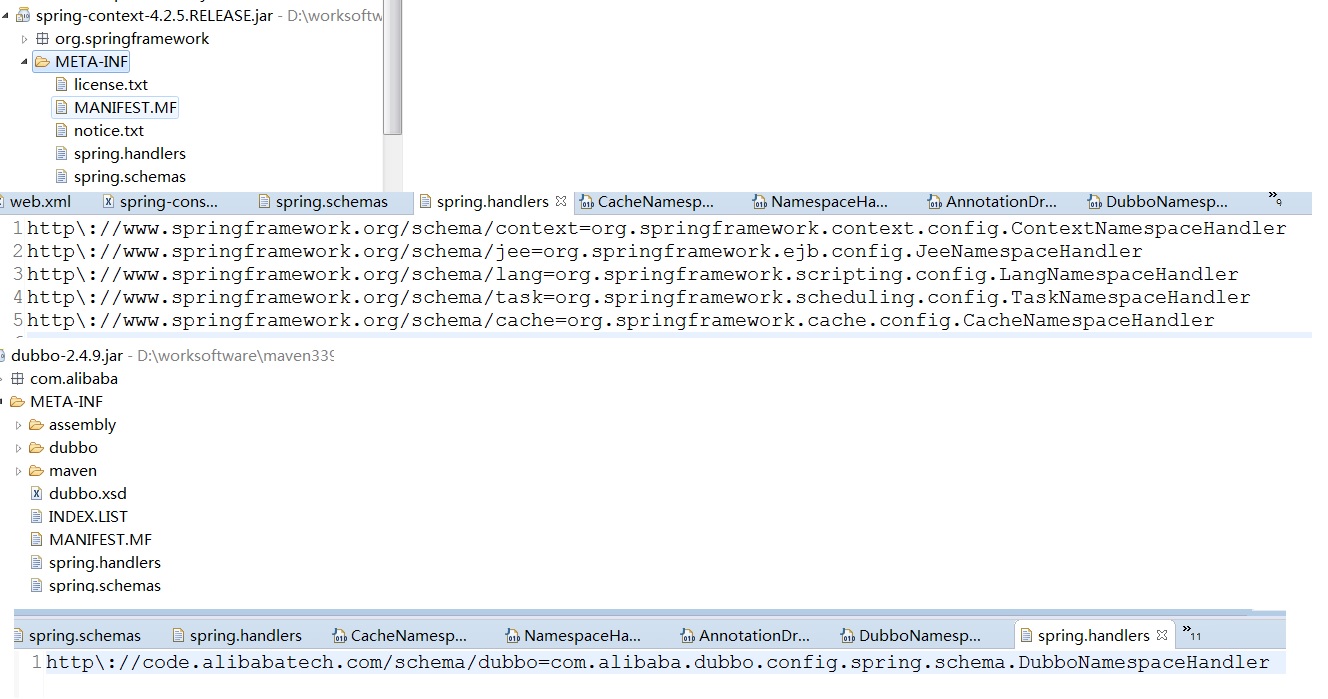Open notice.txt file
The height and width of the screenshot is (699, 1328).
[x=109, y=131]
